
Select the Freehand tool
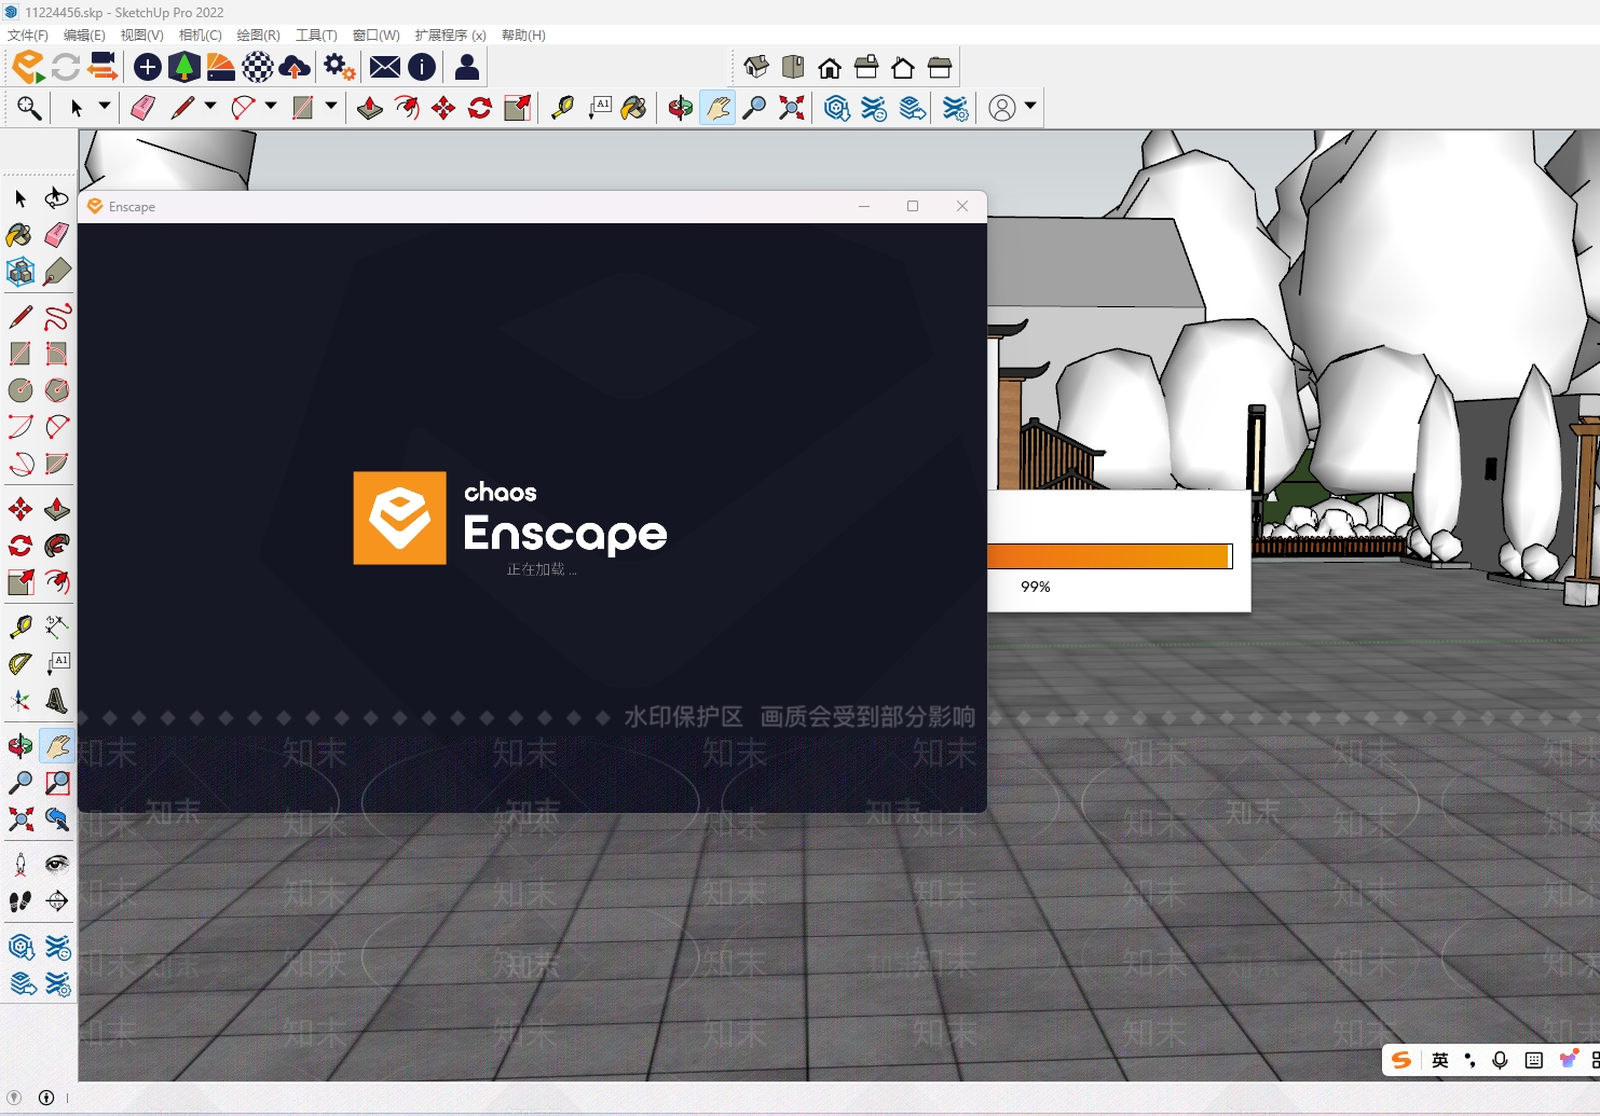tap(57, 317)
